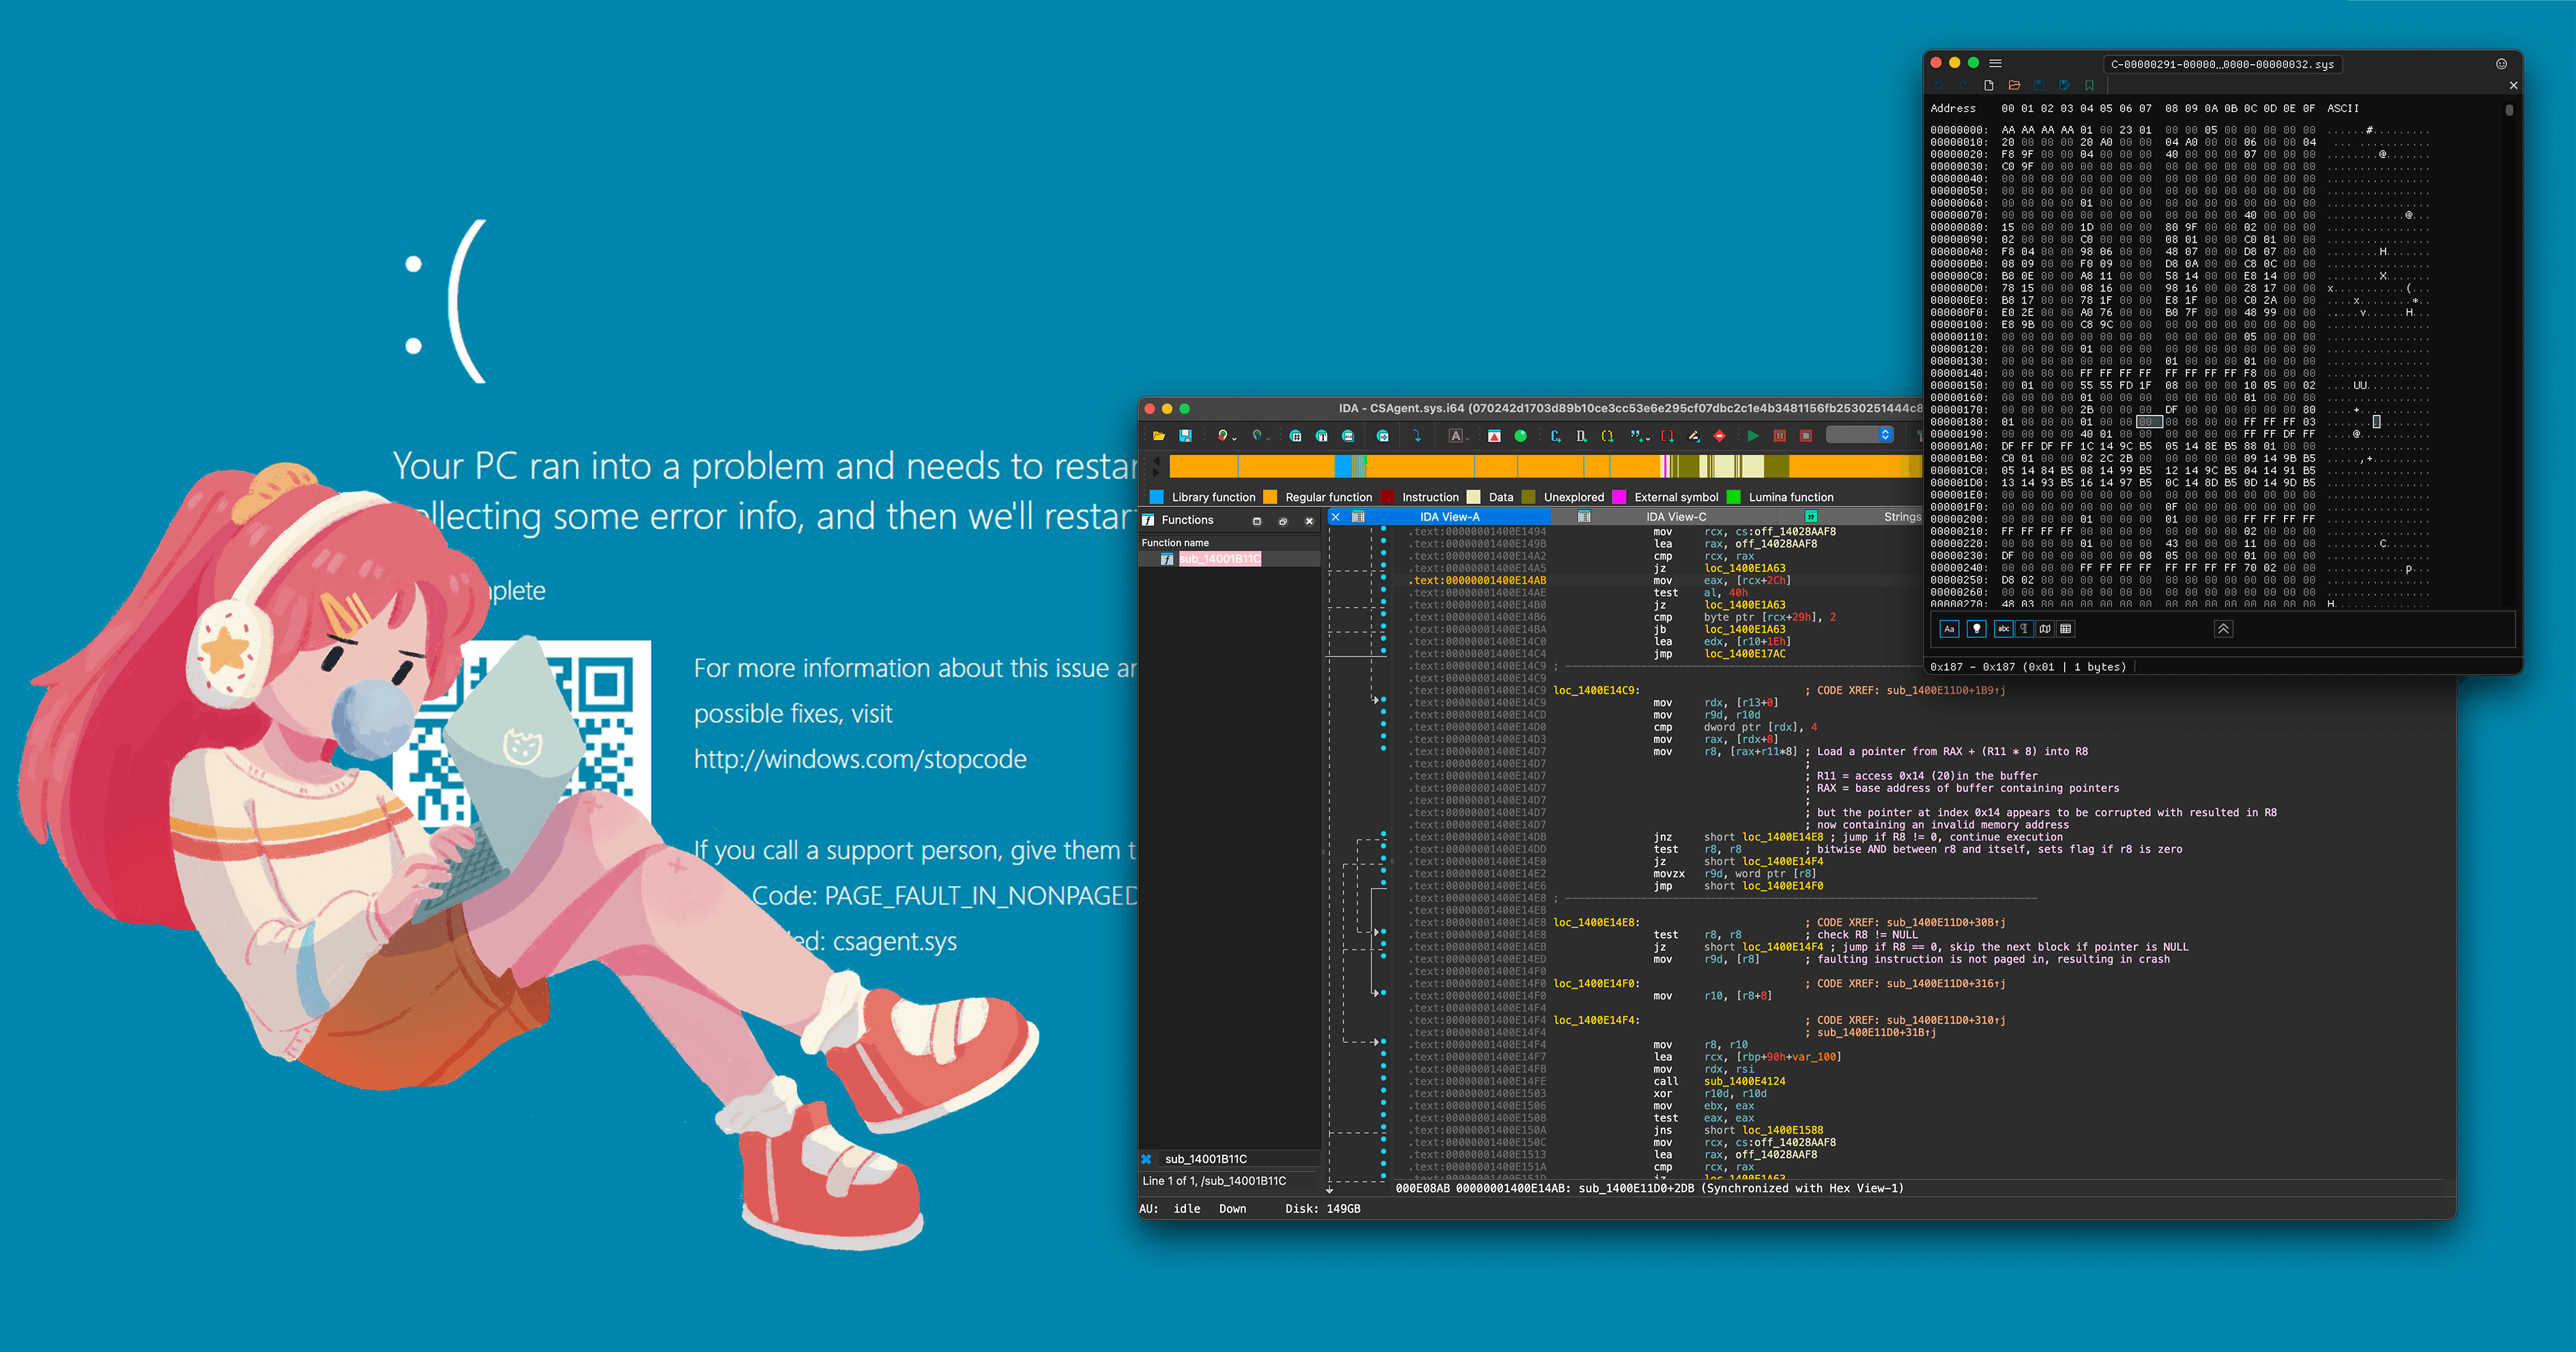Toggle the abc text view button
Viewport: 2576px width, 1352px height.
(x=2003, y=629)
